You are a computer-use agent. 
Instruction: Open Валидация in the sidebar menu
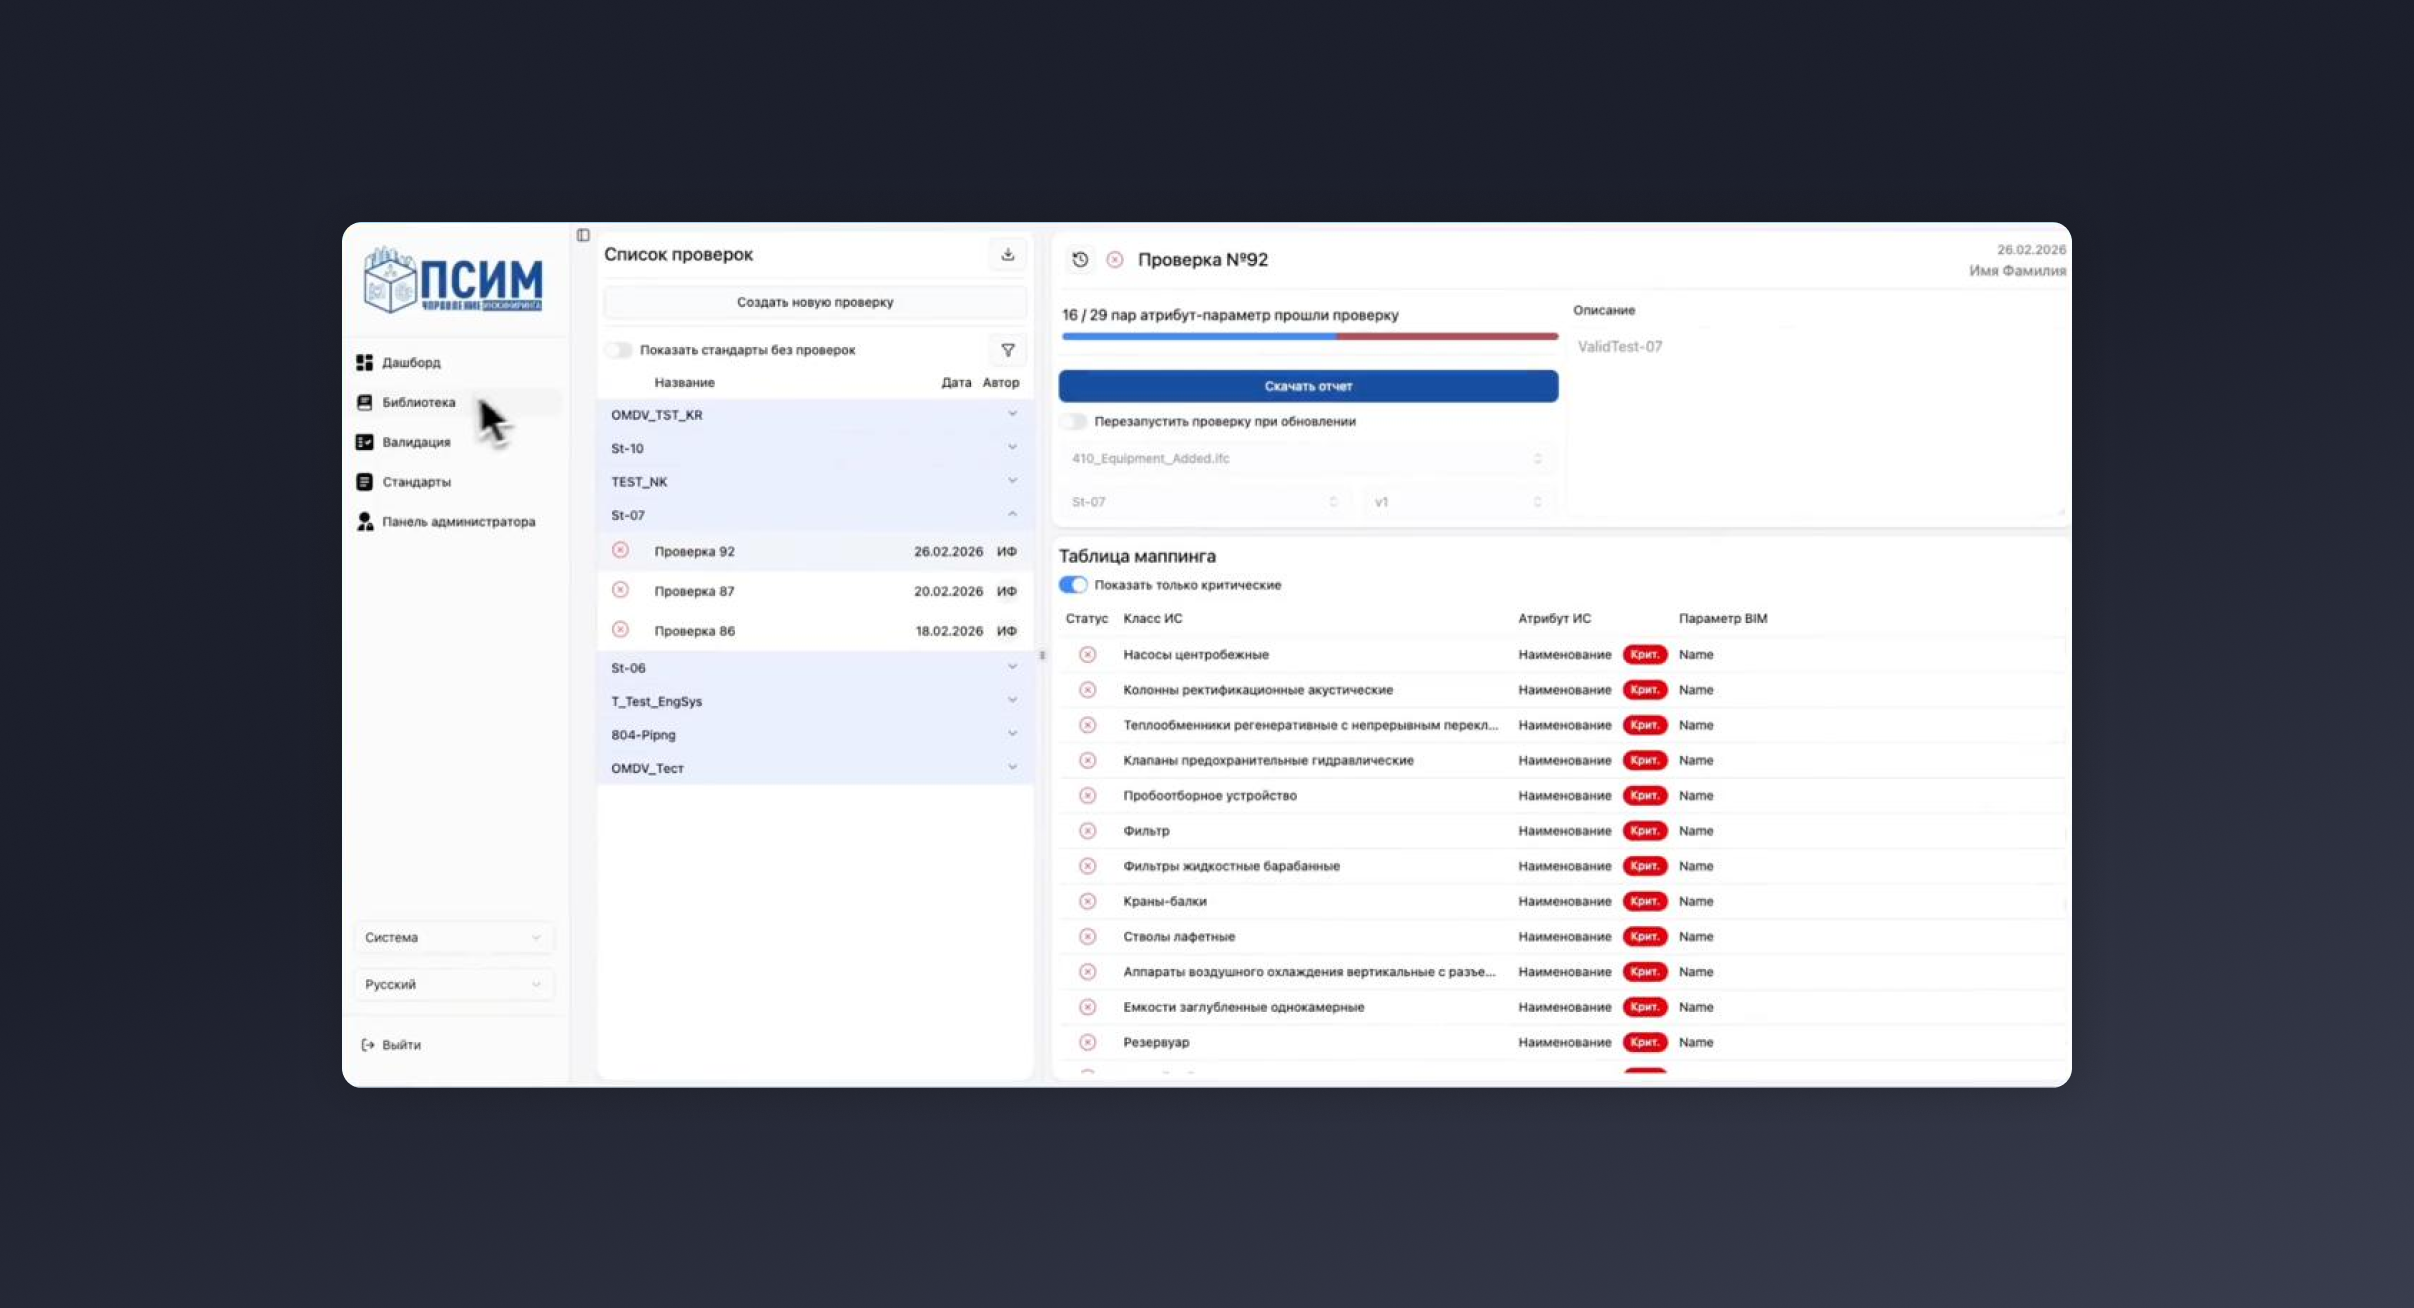coord(416,442)
